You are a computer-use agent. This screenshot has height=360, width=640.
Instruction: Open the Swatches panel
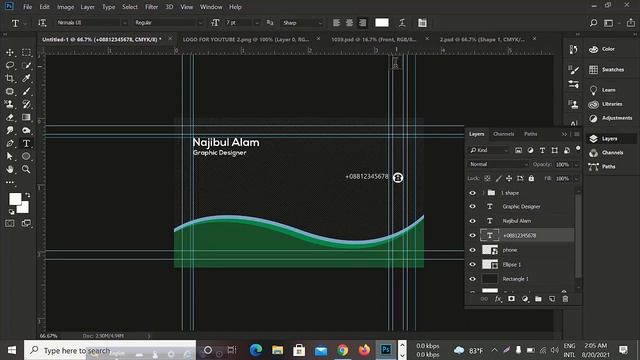(x=607, y=70)
